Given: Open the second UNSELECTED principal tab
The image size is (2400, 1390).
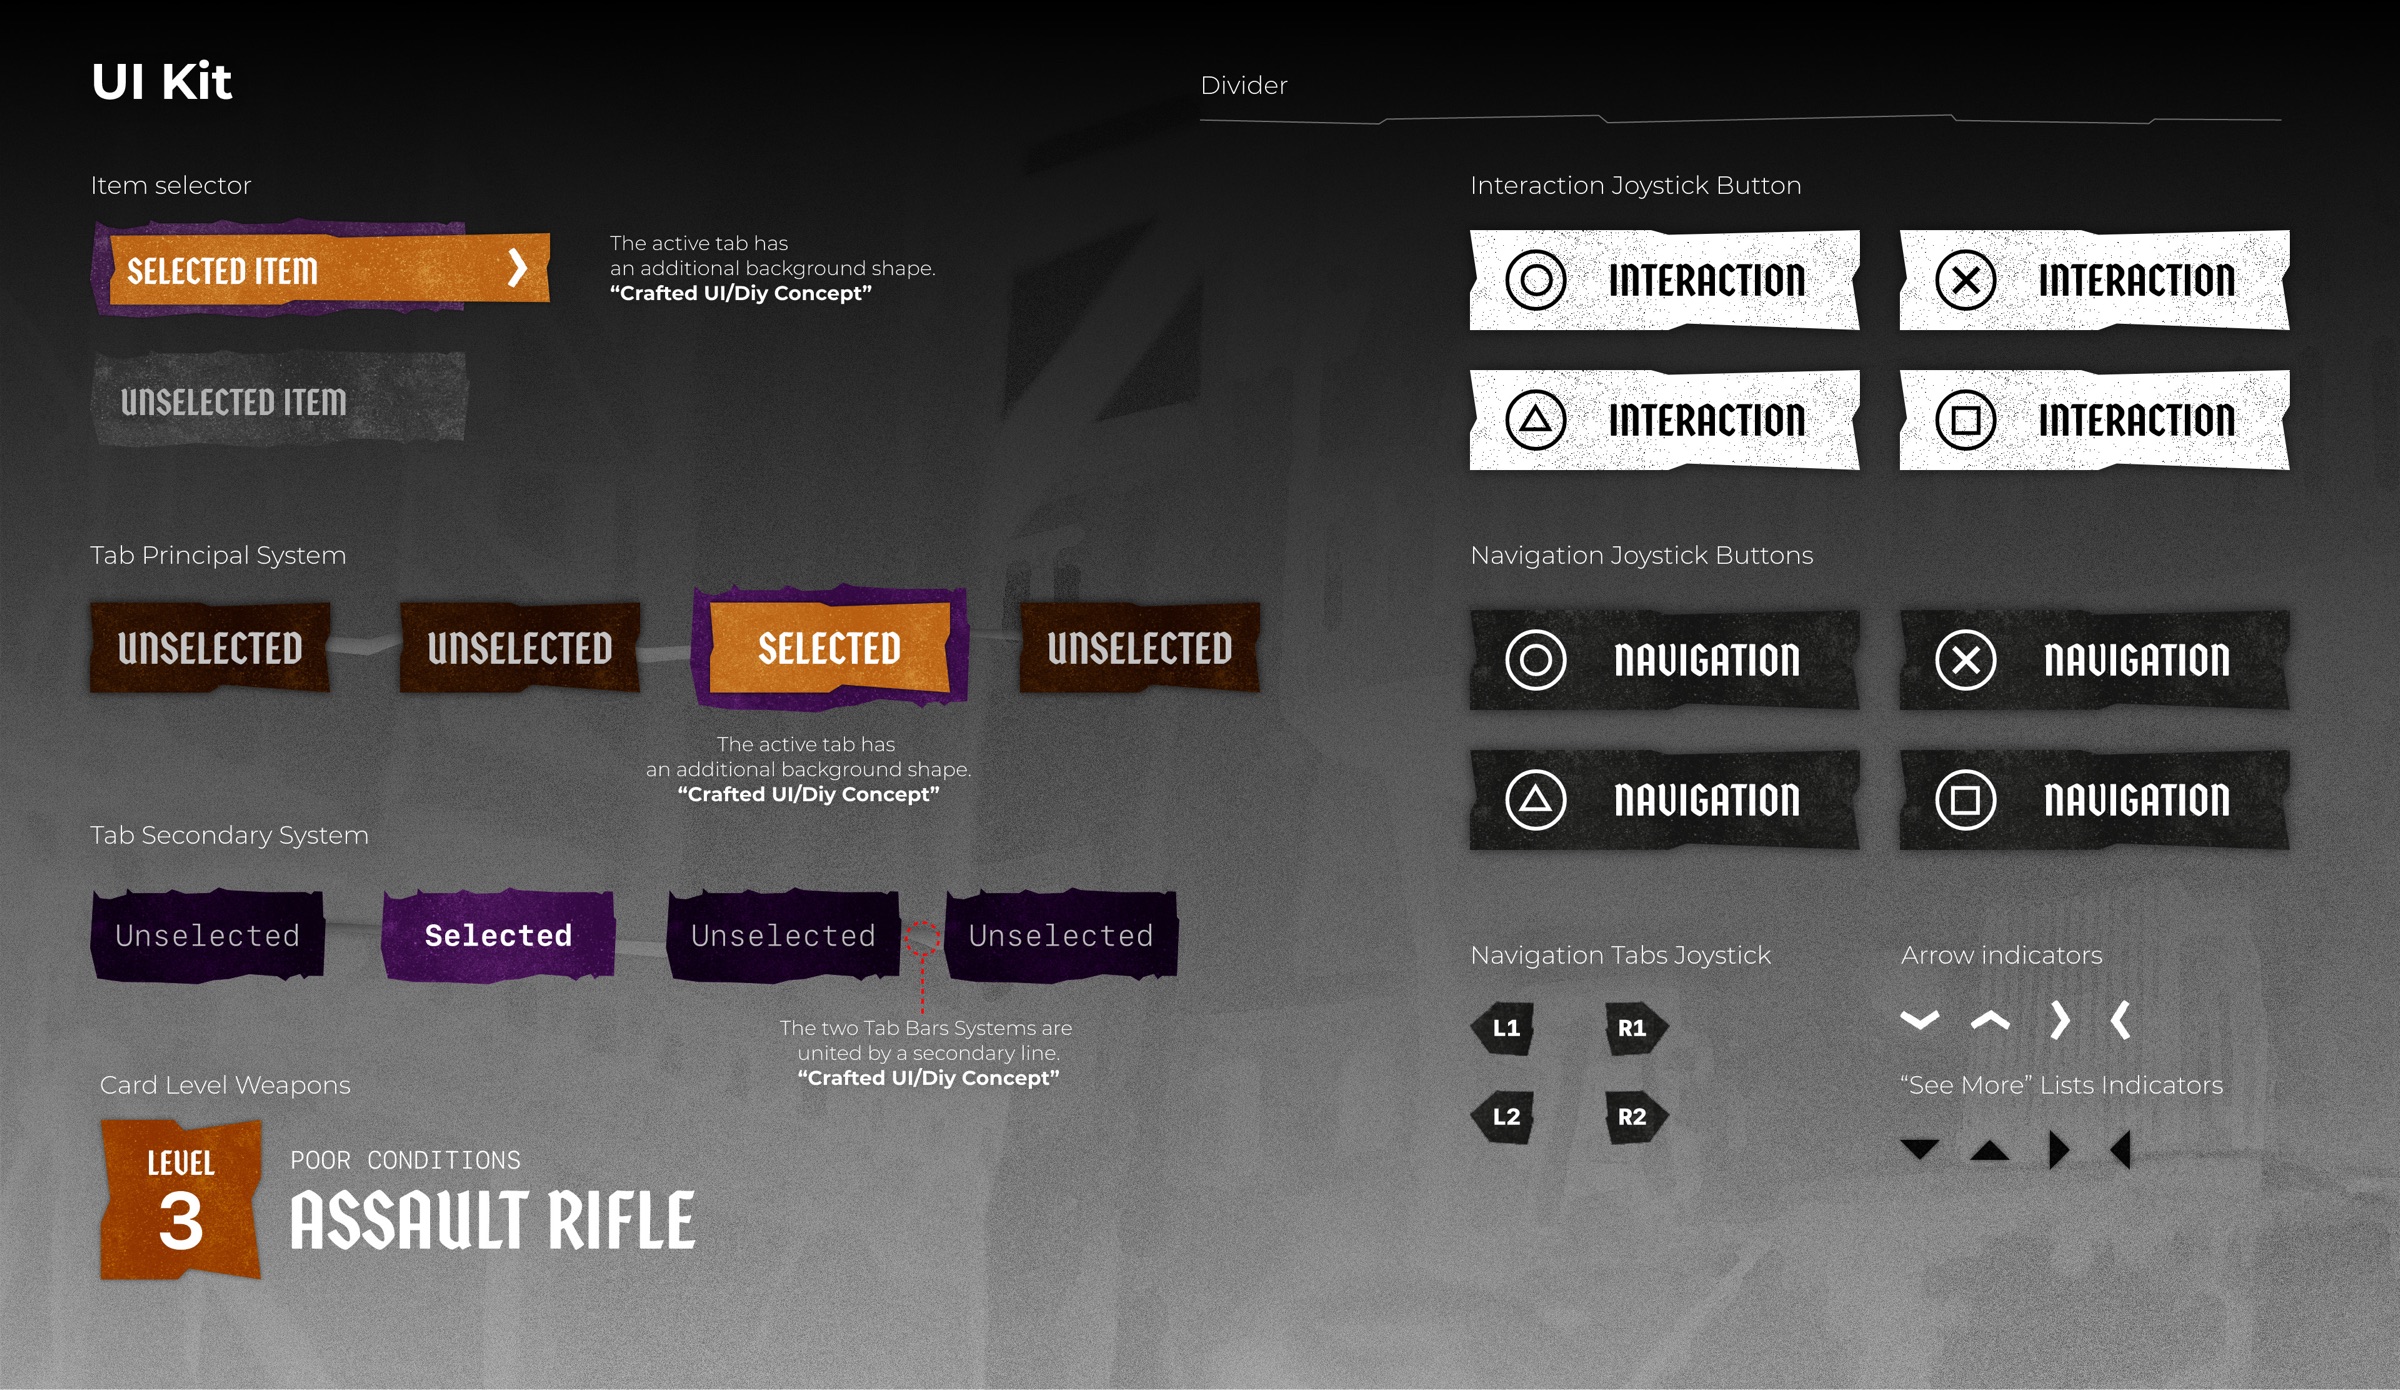Looking at the screenshot, I should click(520, 647).
